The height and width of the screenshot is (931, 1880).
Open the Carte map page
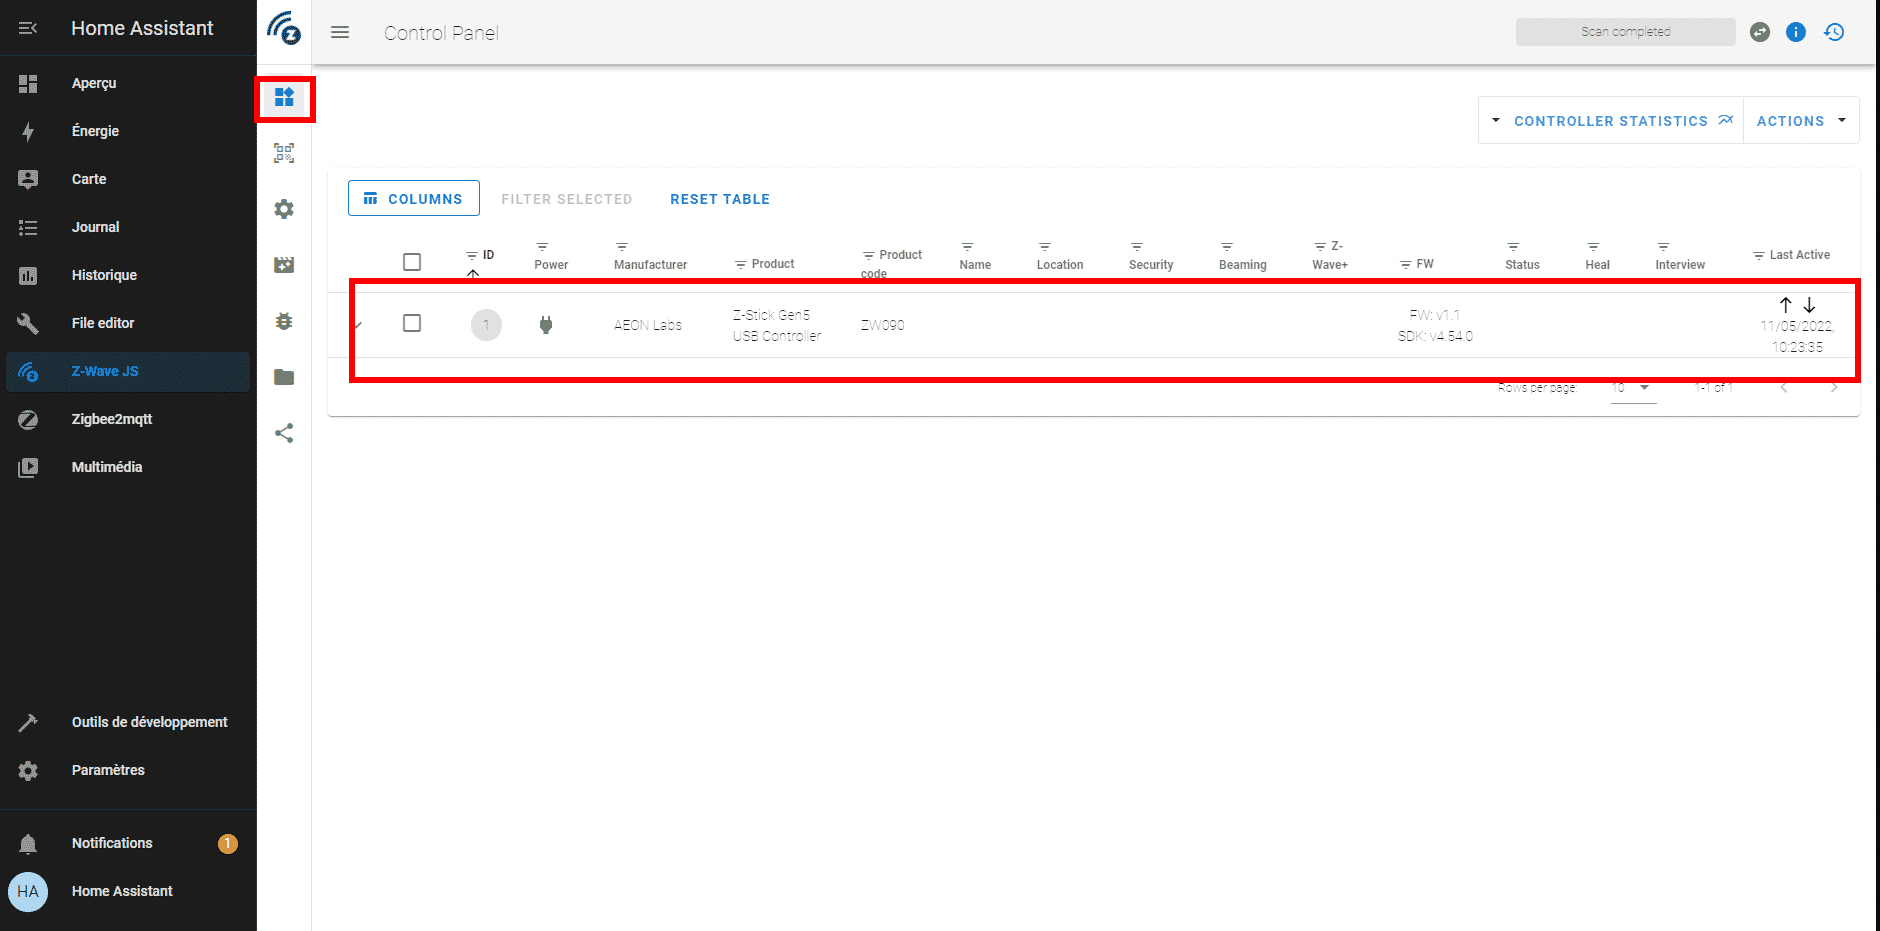tap(128, 179)
